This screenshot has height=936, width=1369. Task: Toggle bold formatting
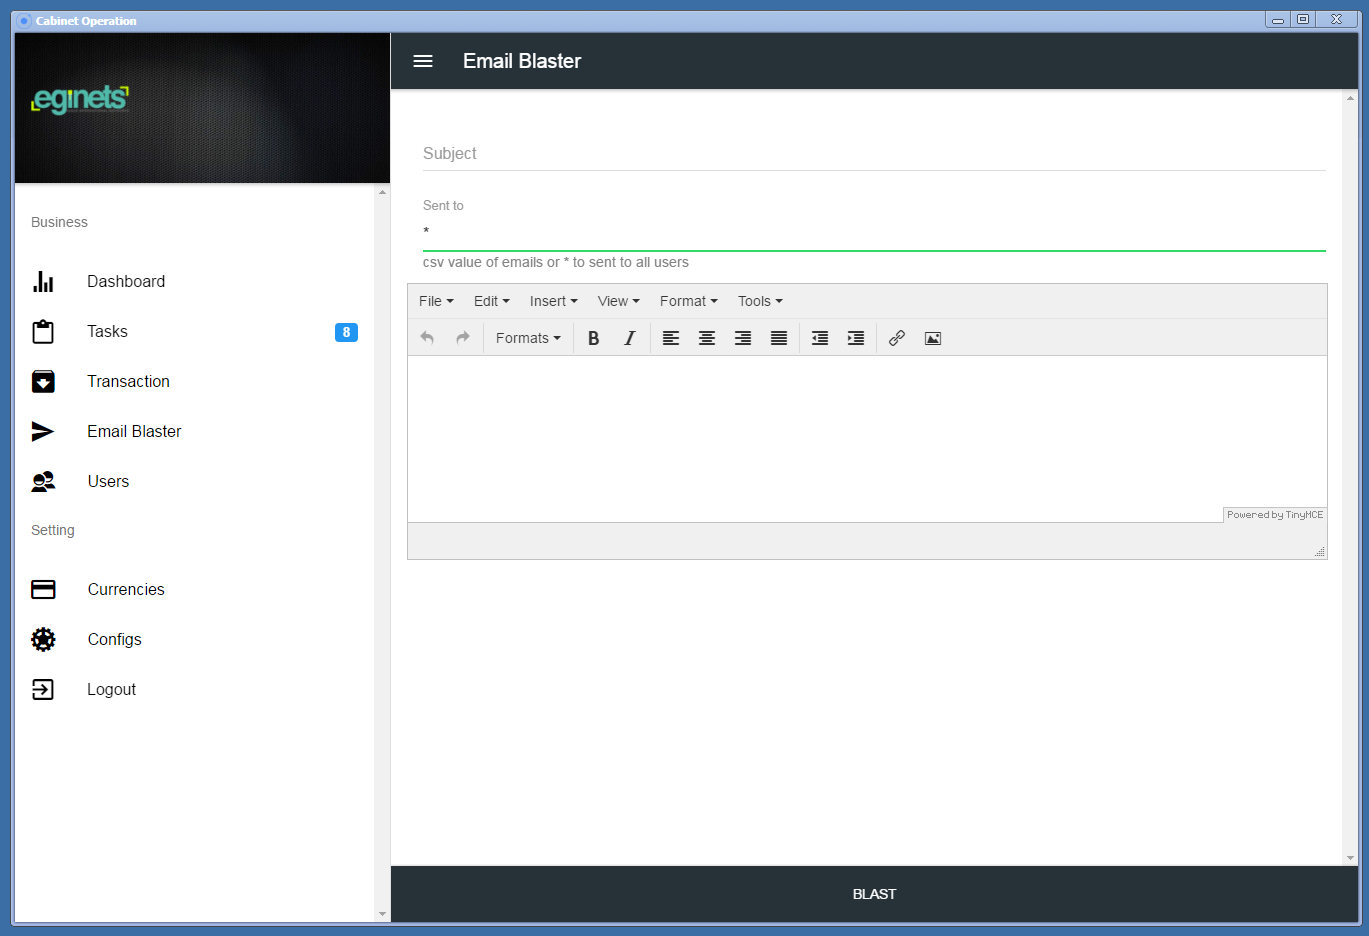(x=593, y=338)
